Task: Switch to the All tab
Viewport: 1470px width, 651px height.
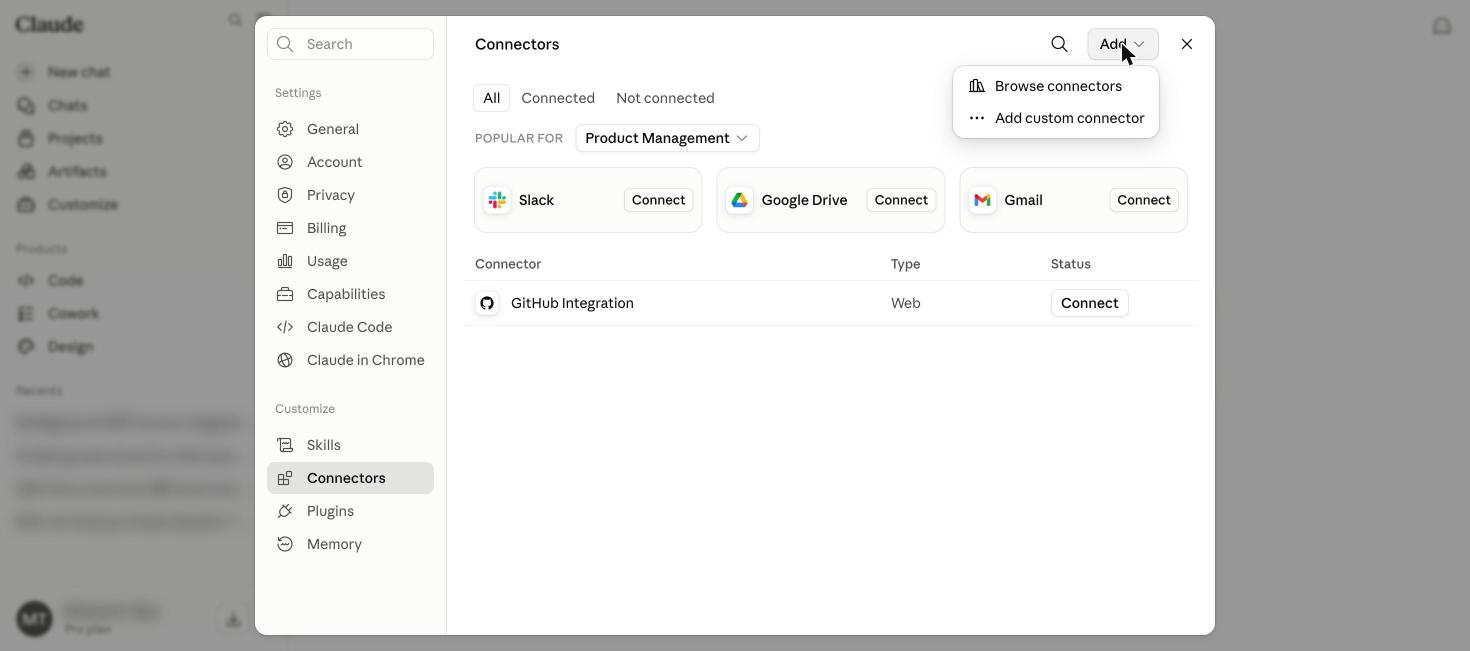Action: 491,98
